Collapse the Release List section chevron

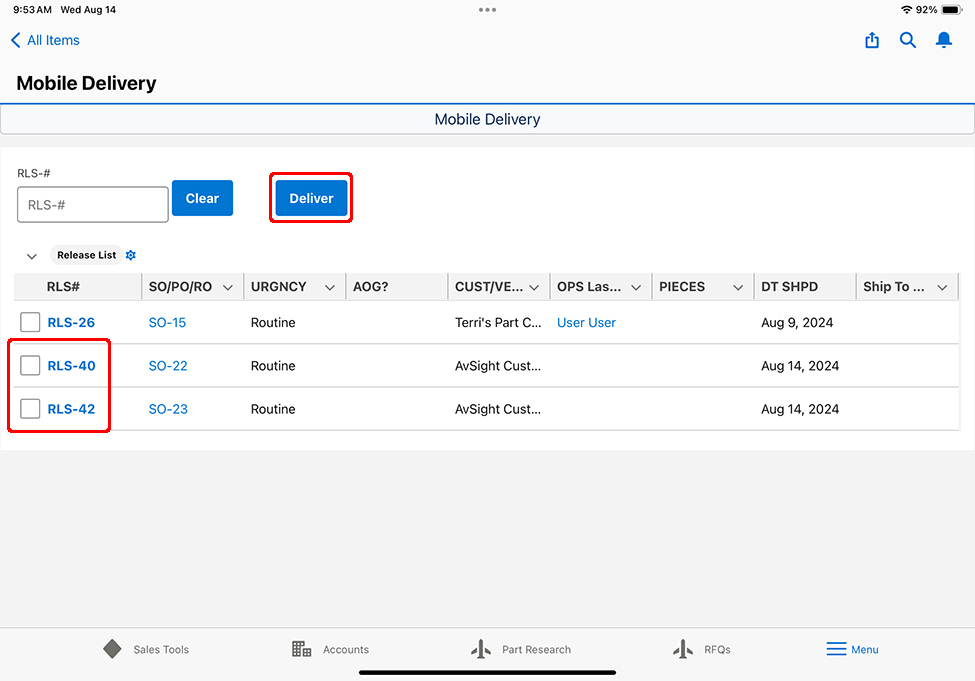32,256
